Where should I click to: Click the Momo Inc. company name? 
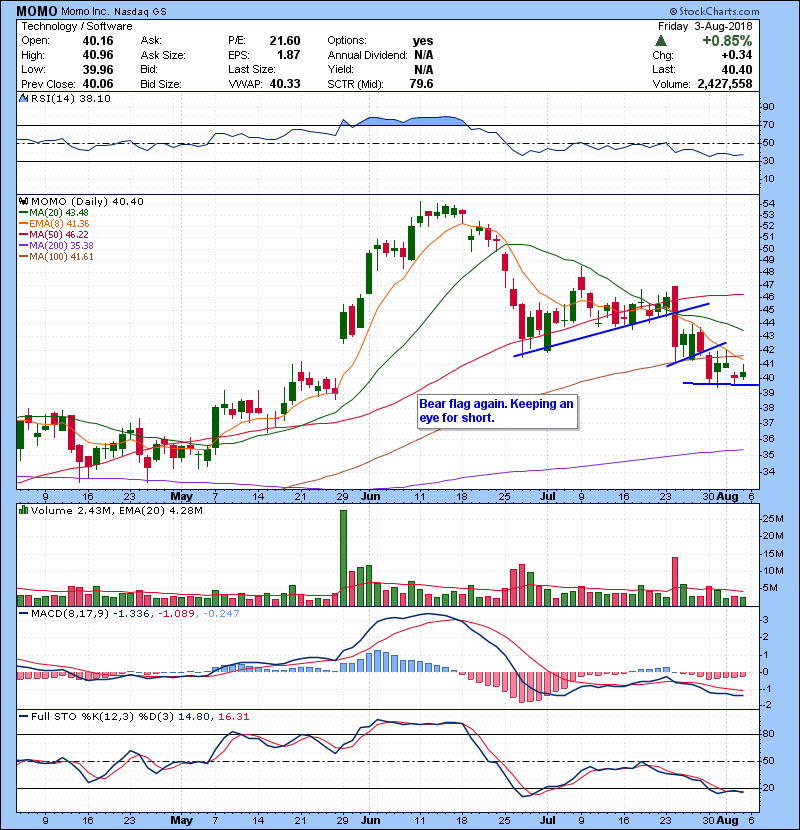[85, 11]
